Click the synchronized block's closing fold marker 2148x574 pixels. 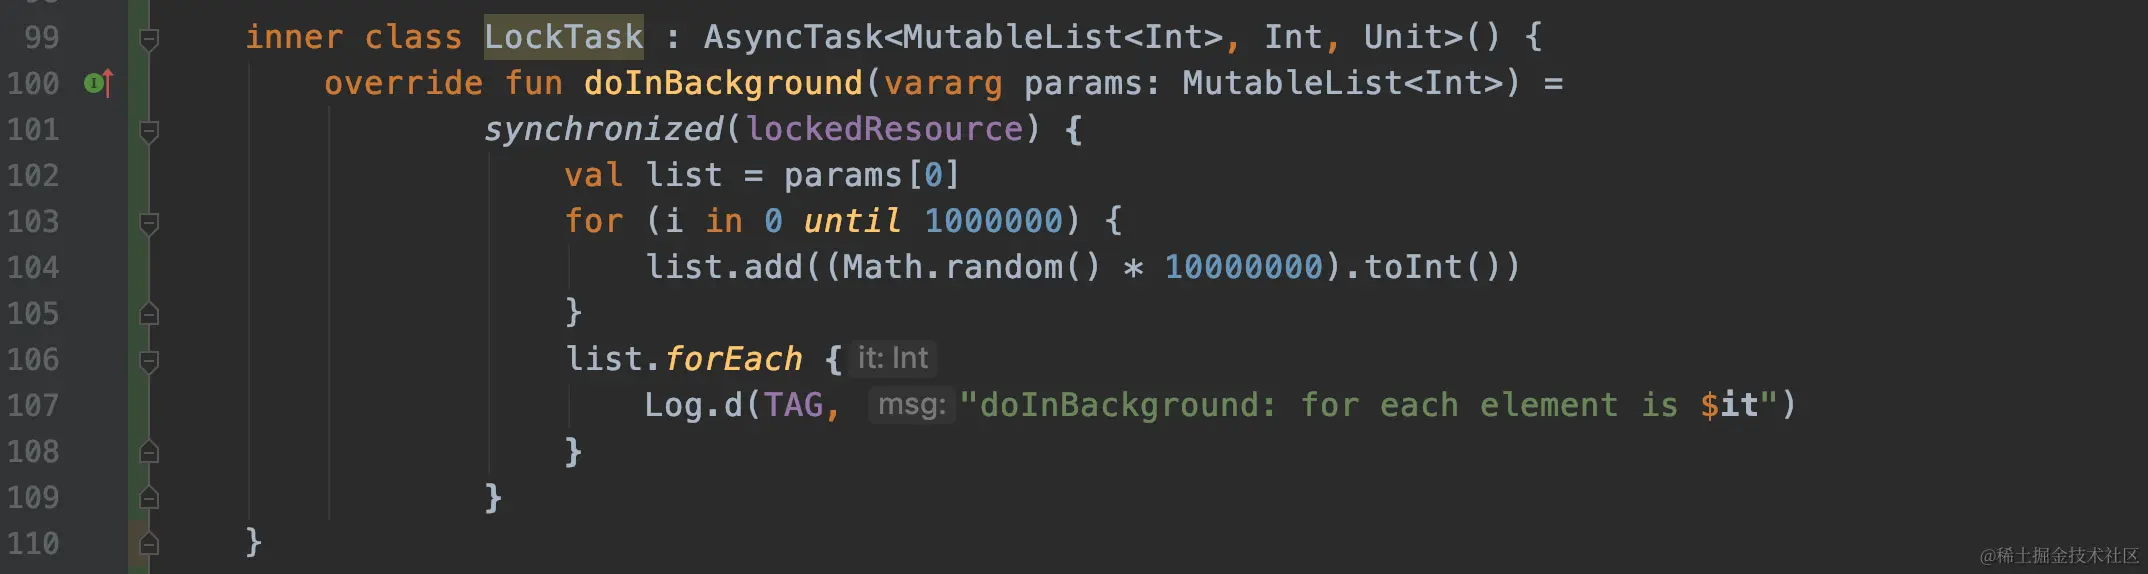click(x=149, y=497)
